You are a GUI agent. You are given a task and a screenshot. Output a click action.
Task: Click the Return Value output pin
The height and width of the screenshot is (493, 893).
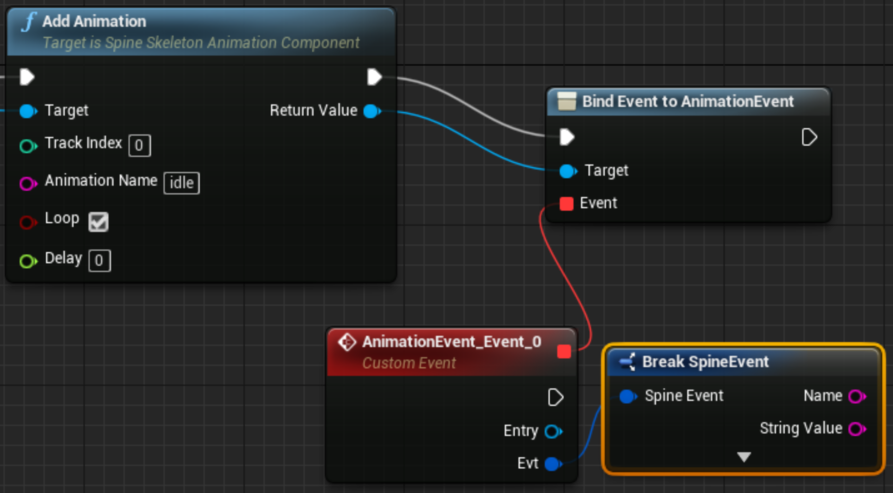pos(371,111)
